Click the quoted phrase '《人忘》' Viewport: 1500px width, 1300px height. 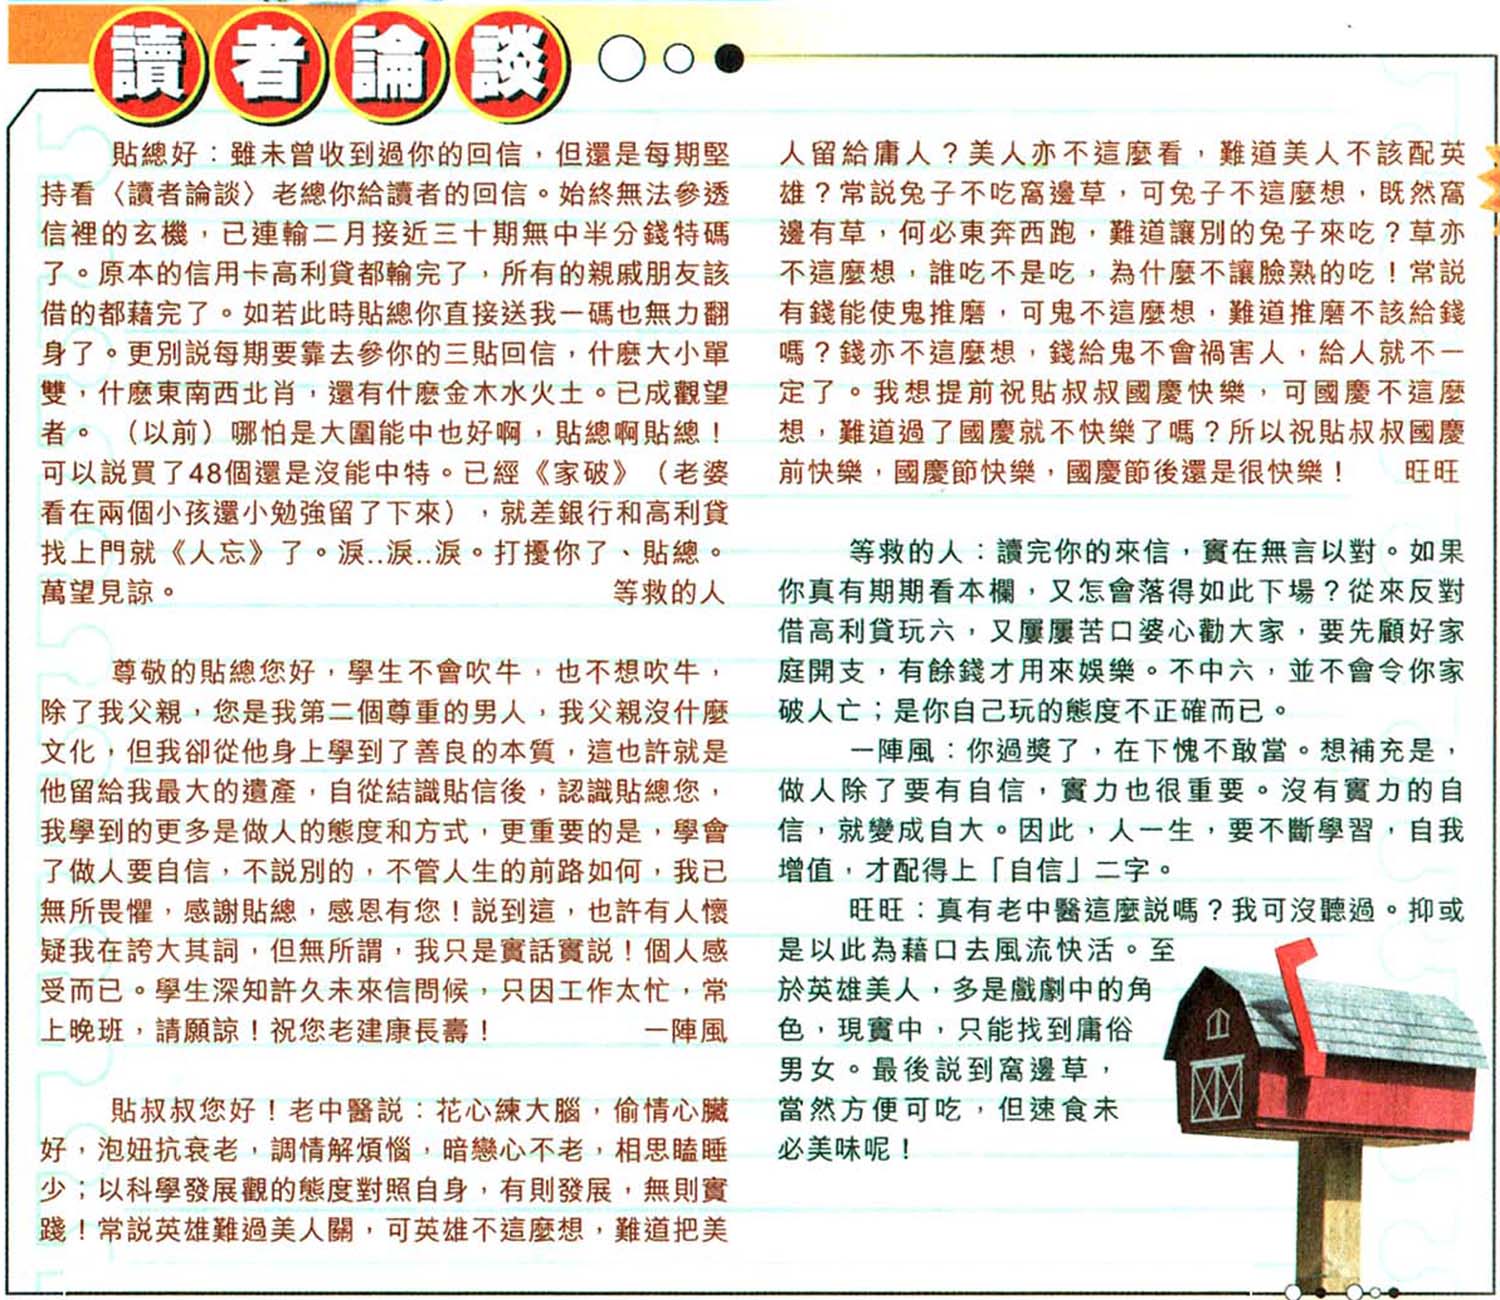tap(217, 552)
